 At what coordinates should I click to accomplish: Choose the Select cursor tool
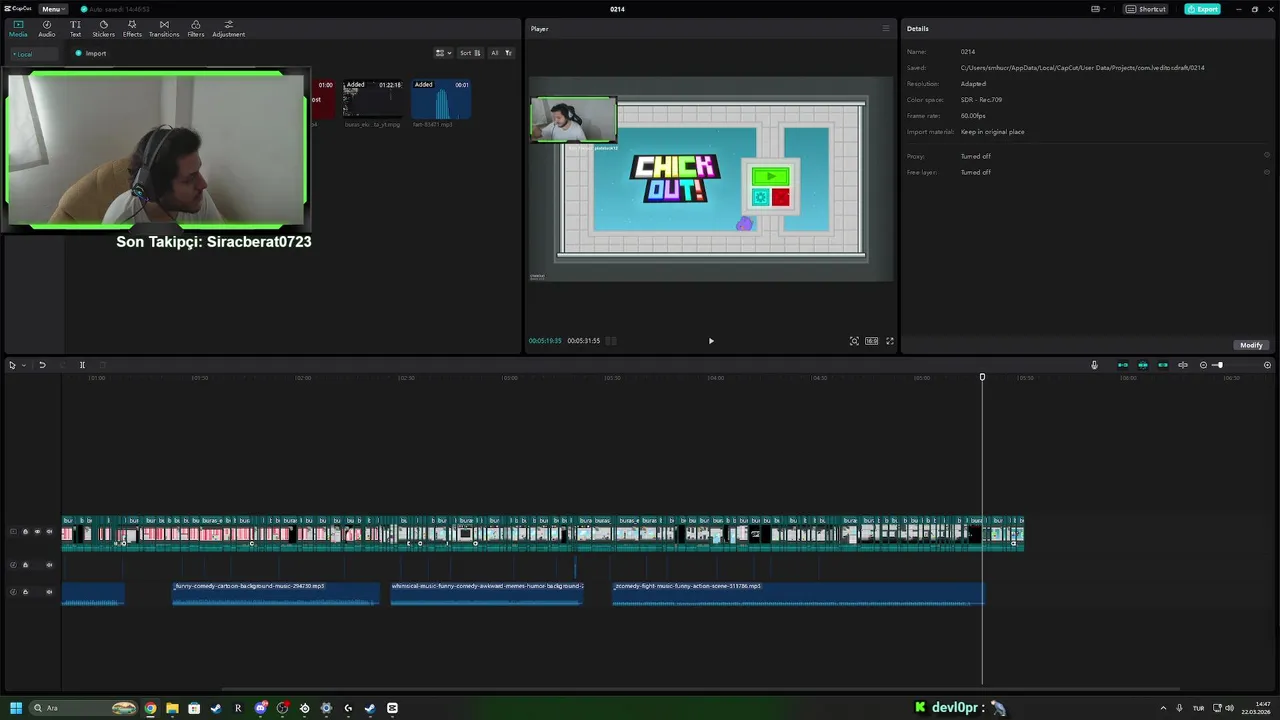12,365
